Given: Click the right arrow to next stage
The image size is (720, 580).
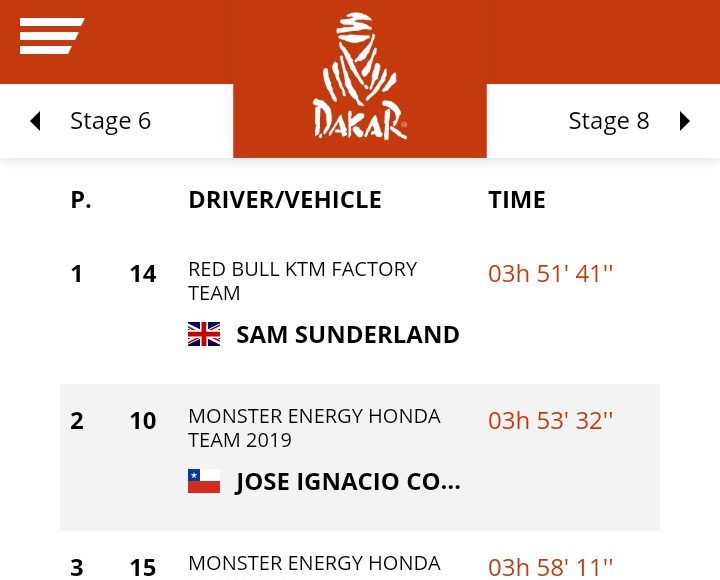Looking at the screenshot, I should (684, 121).
